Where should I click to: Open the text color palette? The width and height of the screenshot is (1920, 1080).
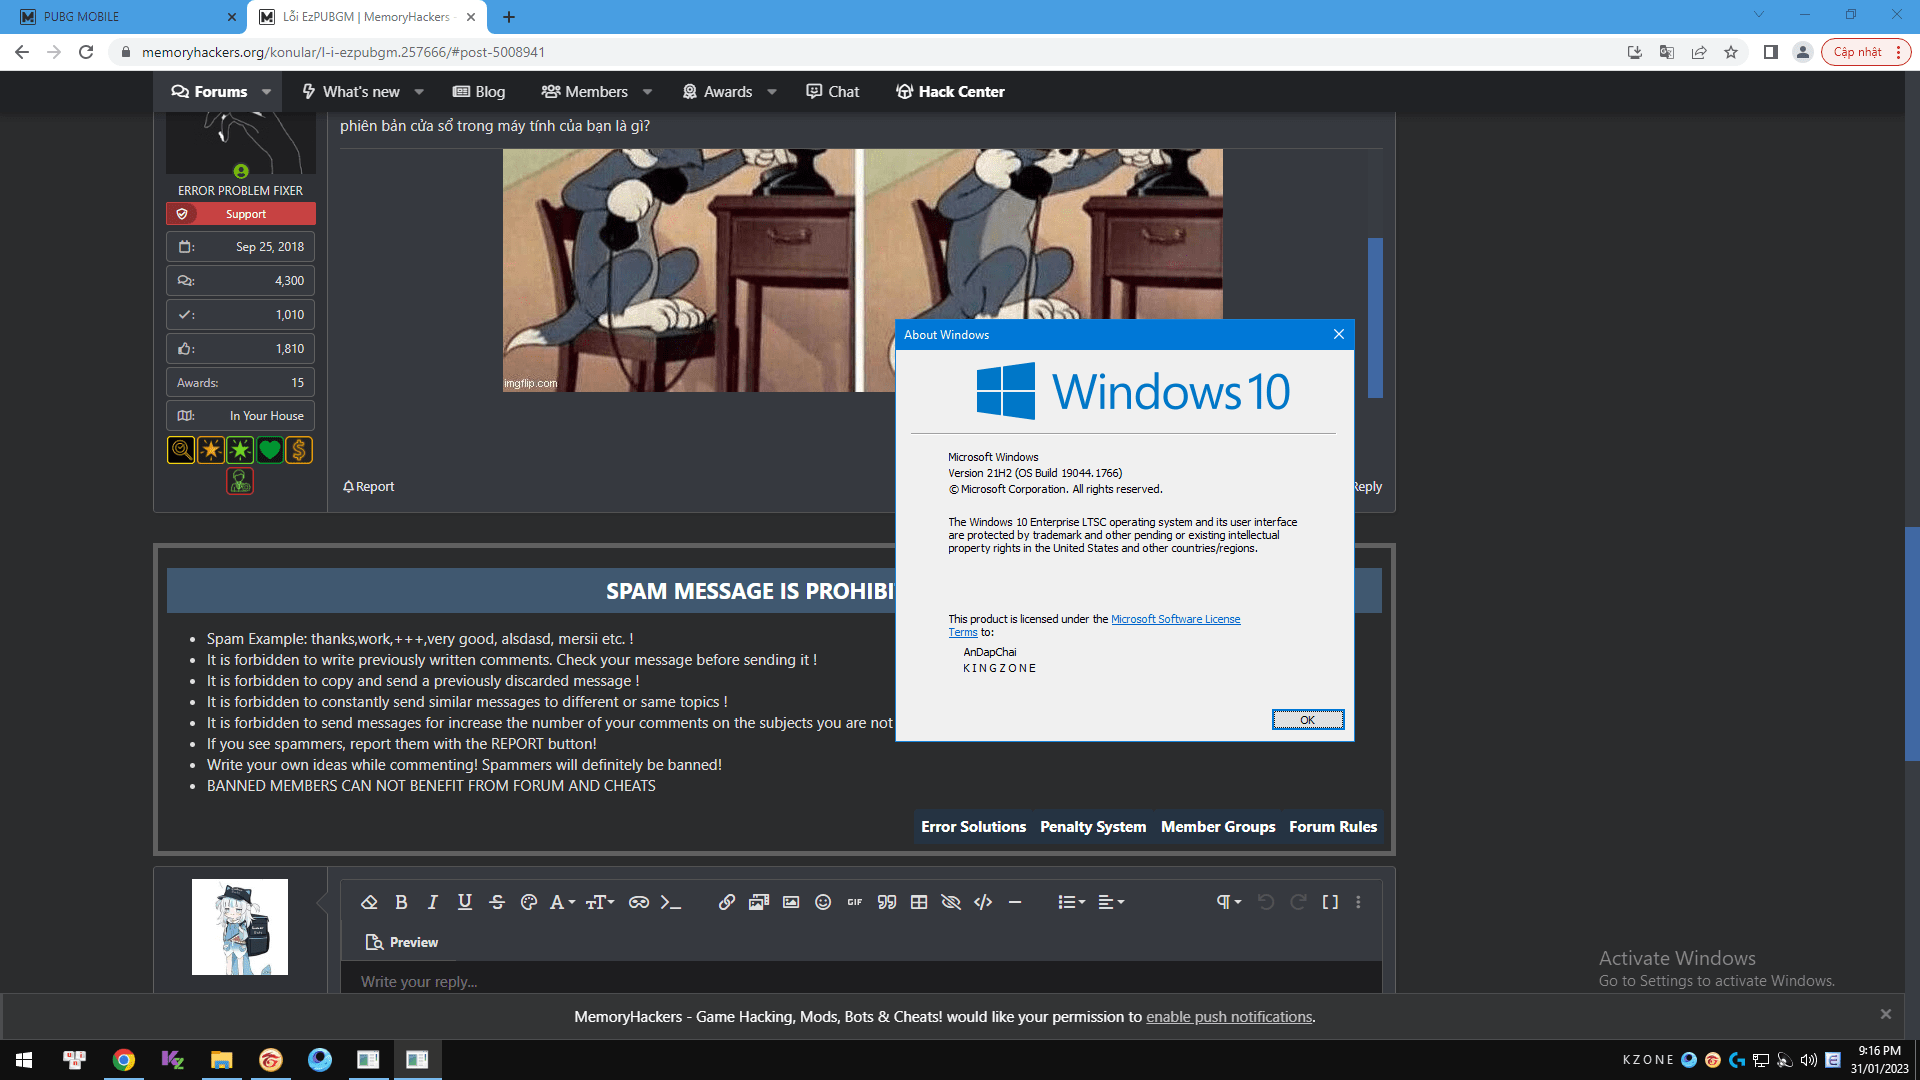pos(529,902)
